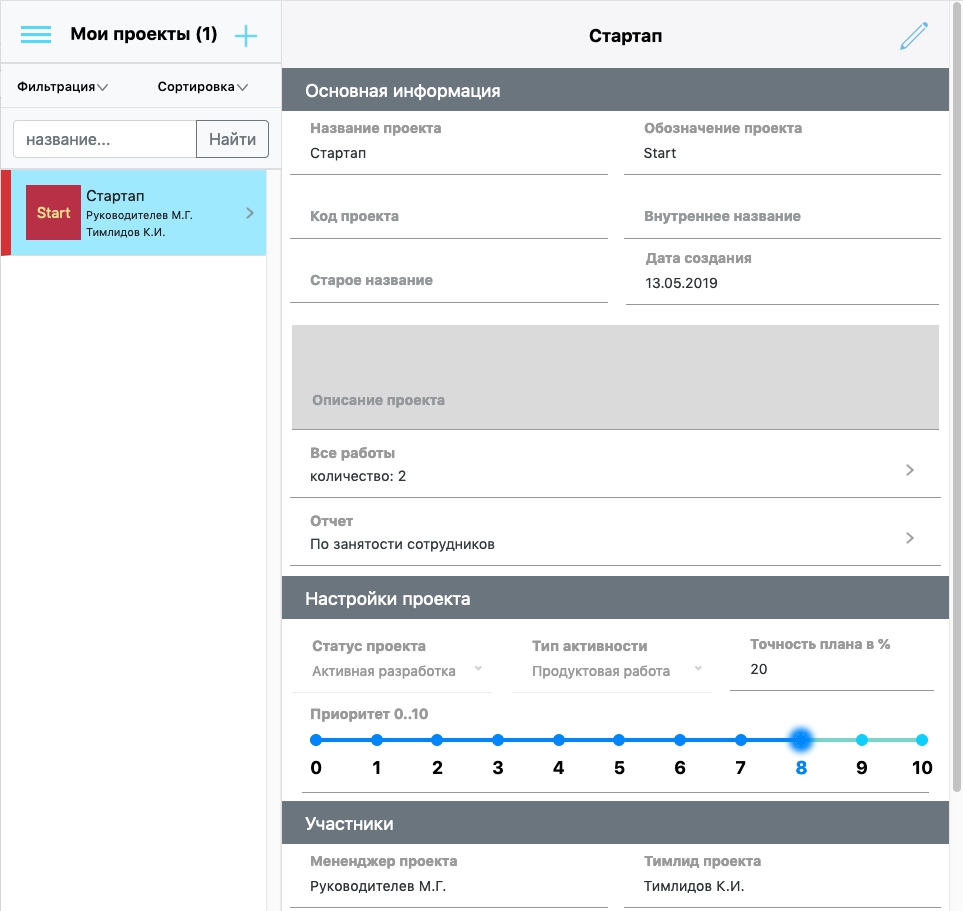Focus the название search input field
The width and height of the screenshot is (963, 911).
pos(104,140)
